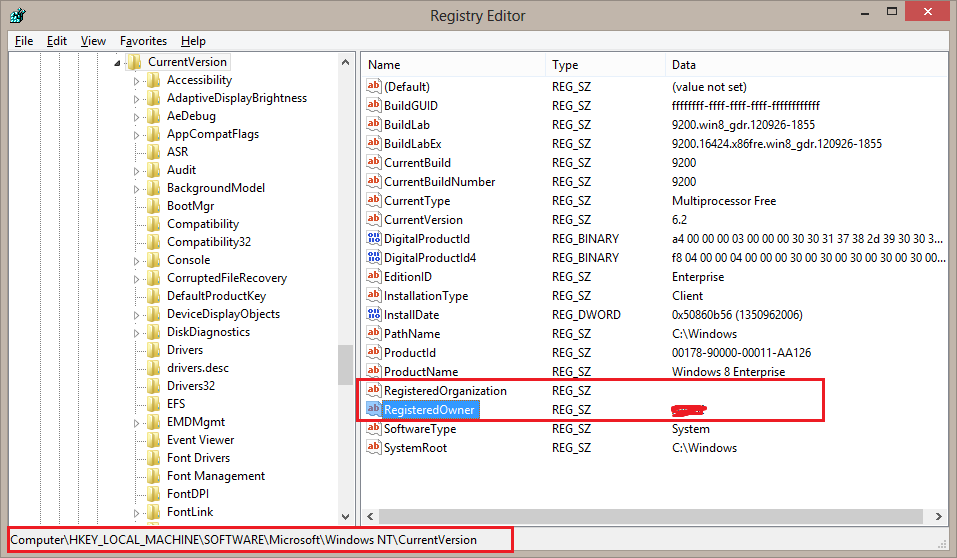Image resolution: width=957 pixels, height=558 pixels.
Task: Click the string icon beside SystemRoot
Action: pyautogui.click(x=374, y=448)
